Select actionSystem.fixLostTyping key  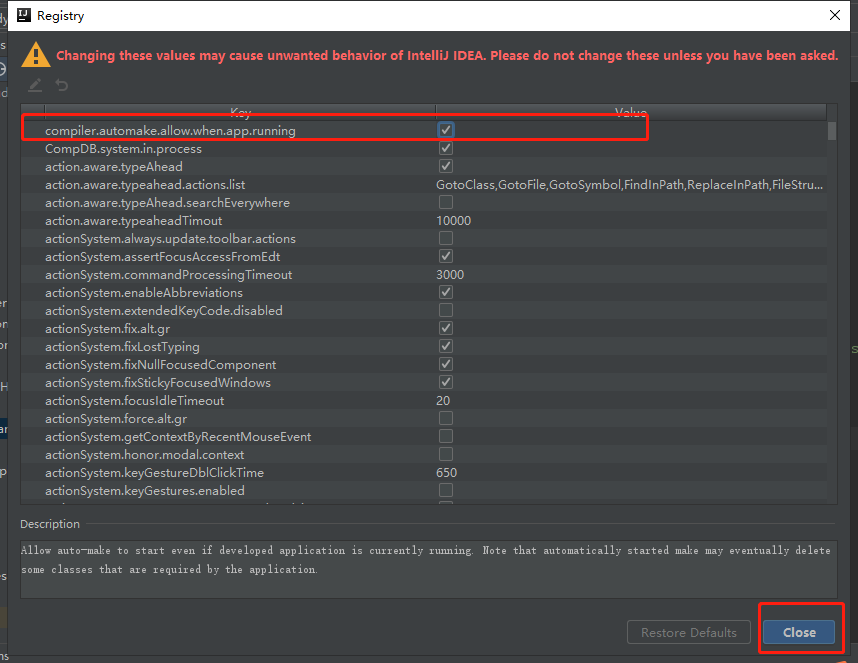(x=122, y=347)
